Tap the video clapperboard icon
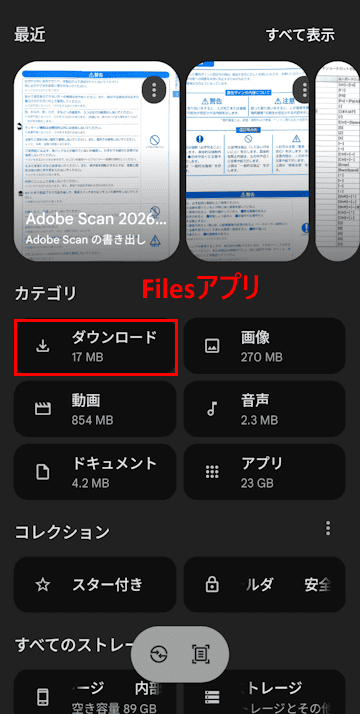 pos(43,409)
